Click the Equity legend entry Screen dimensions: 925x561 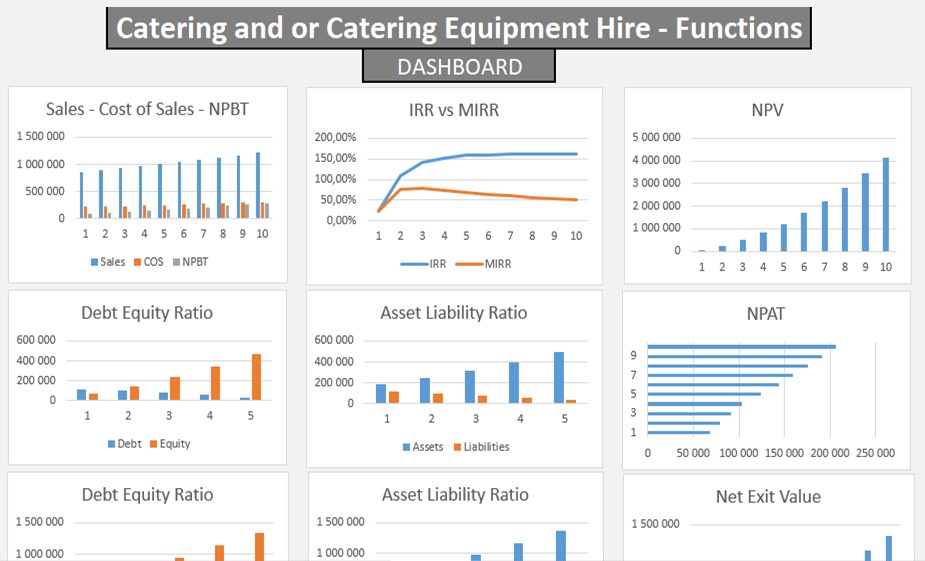(x=170, y=444)
